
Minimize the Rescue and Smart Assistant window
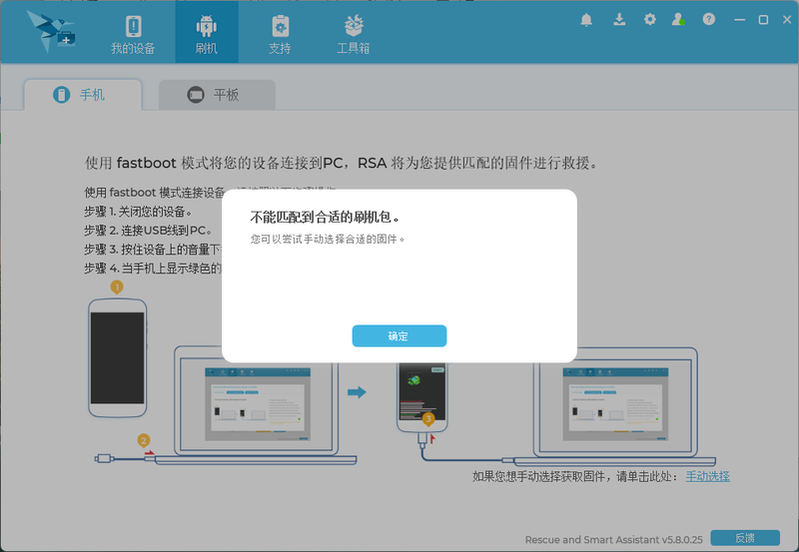click(x=739, y=19)
